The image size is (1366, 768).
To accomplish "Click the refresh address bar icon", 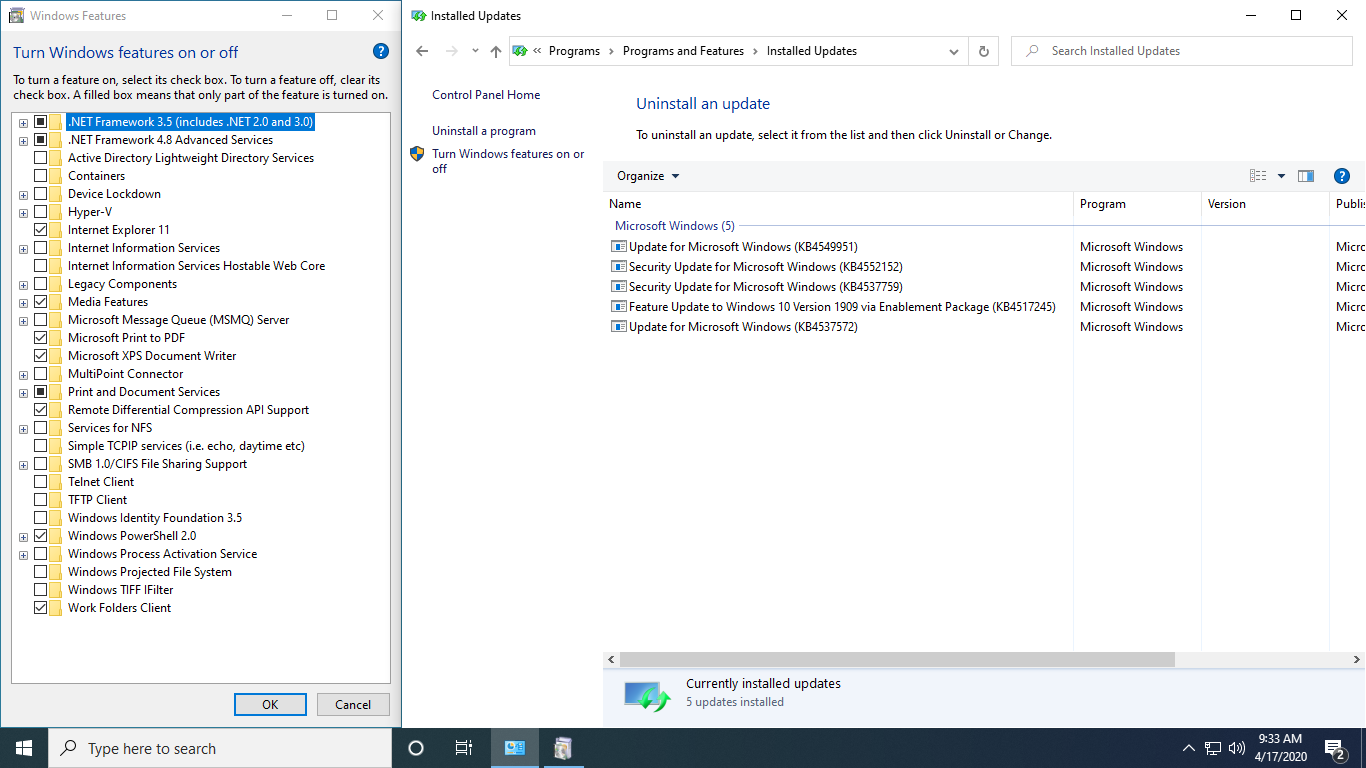I will (x=984, y=51).
